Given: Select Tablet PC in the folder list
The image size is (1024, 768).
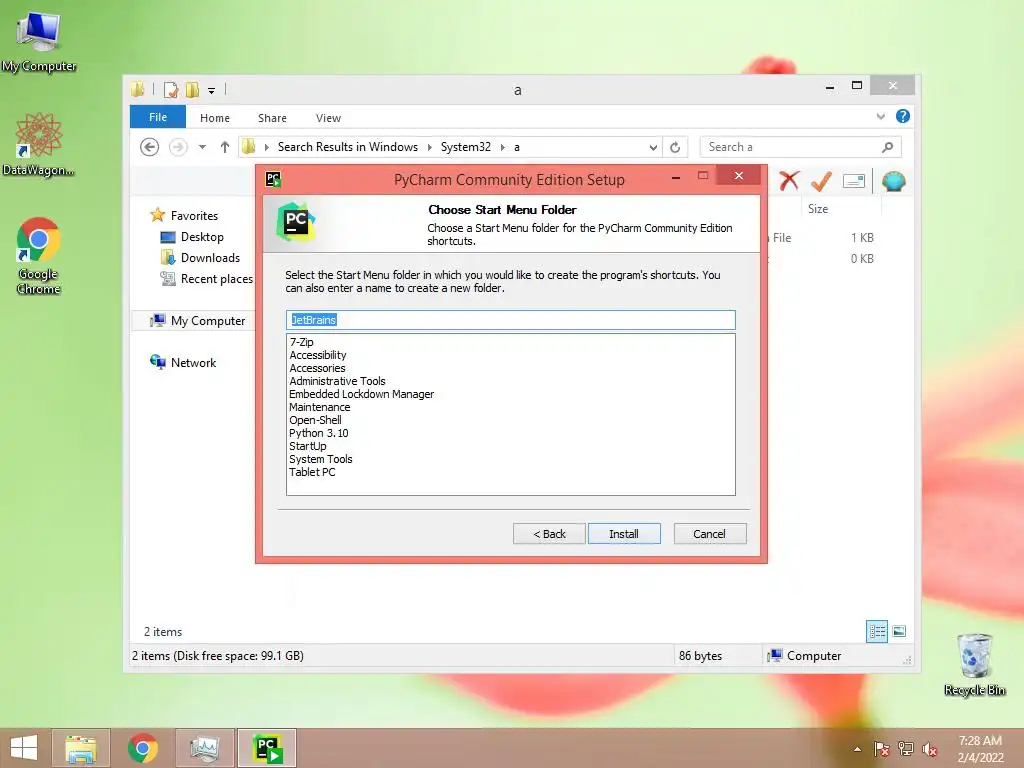Looking at the screenshot, I should point(312,472).
